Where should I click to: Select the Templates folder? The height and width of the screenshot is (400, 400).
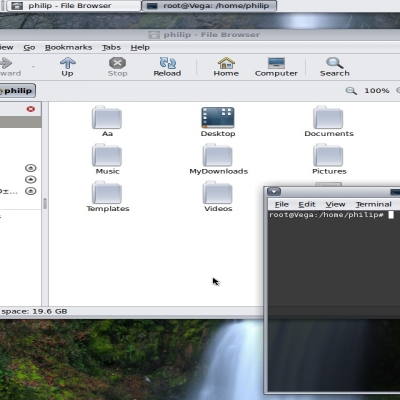coord(108,197)
